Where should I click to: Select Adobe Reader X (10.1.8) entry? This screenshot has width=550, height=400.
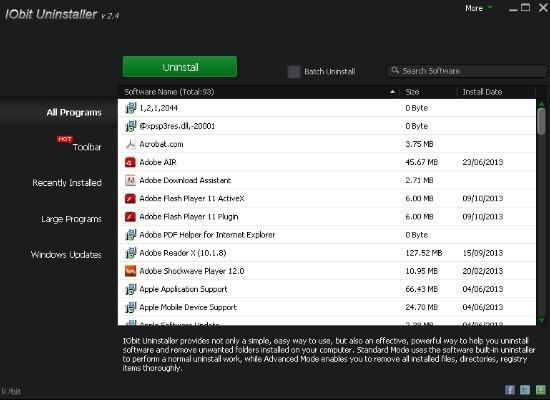pyautogui.click(x=183, y=253)
